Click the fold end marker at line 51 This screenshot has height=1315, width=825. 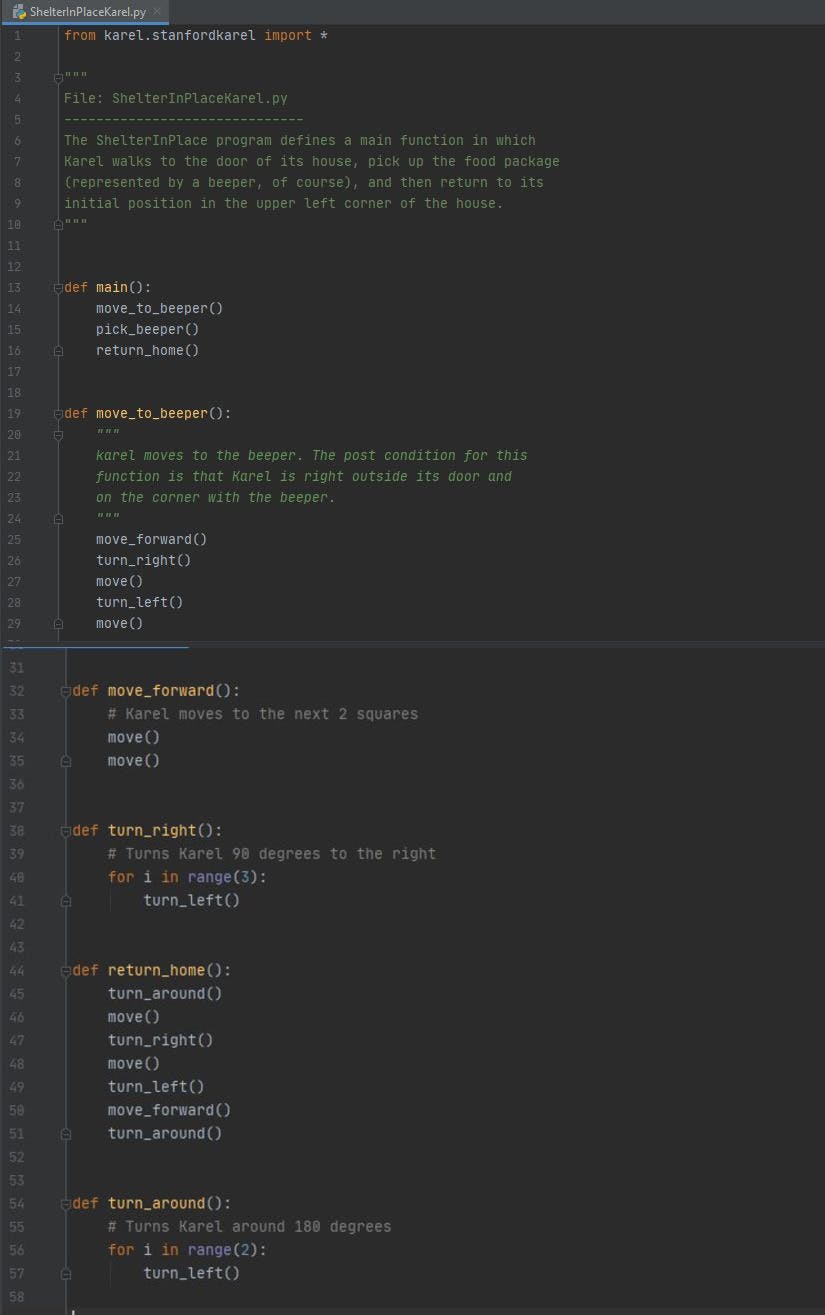pyautogui.click(x=66, y=1134)
